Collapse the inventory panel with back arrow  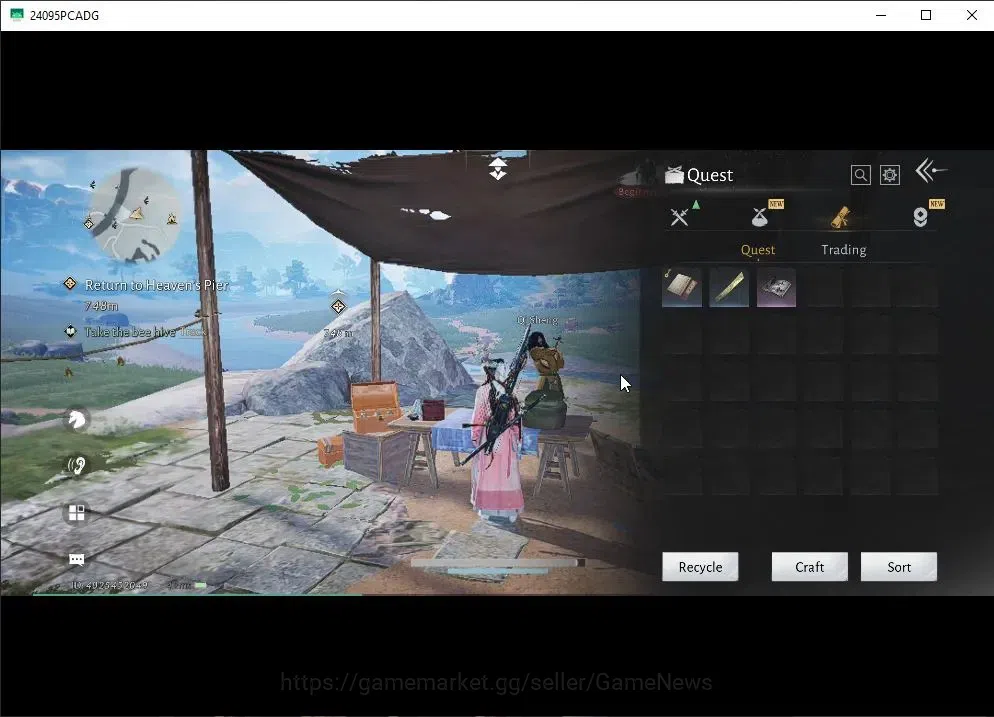pos(931,171)
